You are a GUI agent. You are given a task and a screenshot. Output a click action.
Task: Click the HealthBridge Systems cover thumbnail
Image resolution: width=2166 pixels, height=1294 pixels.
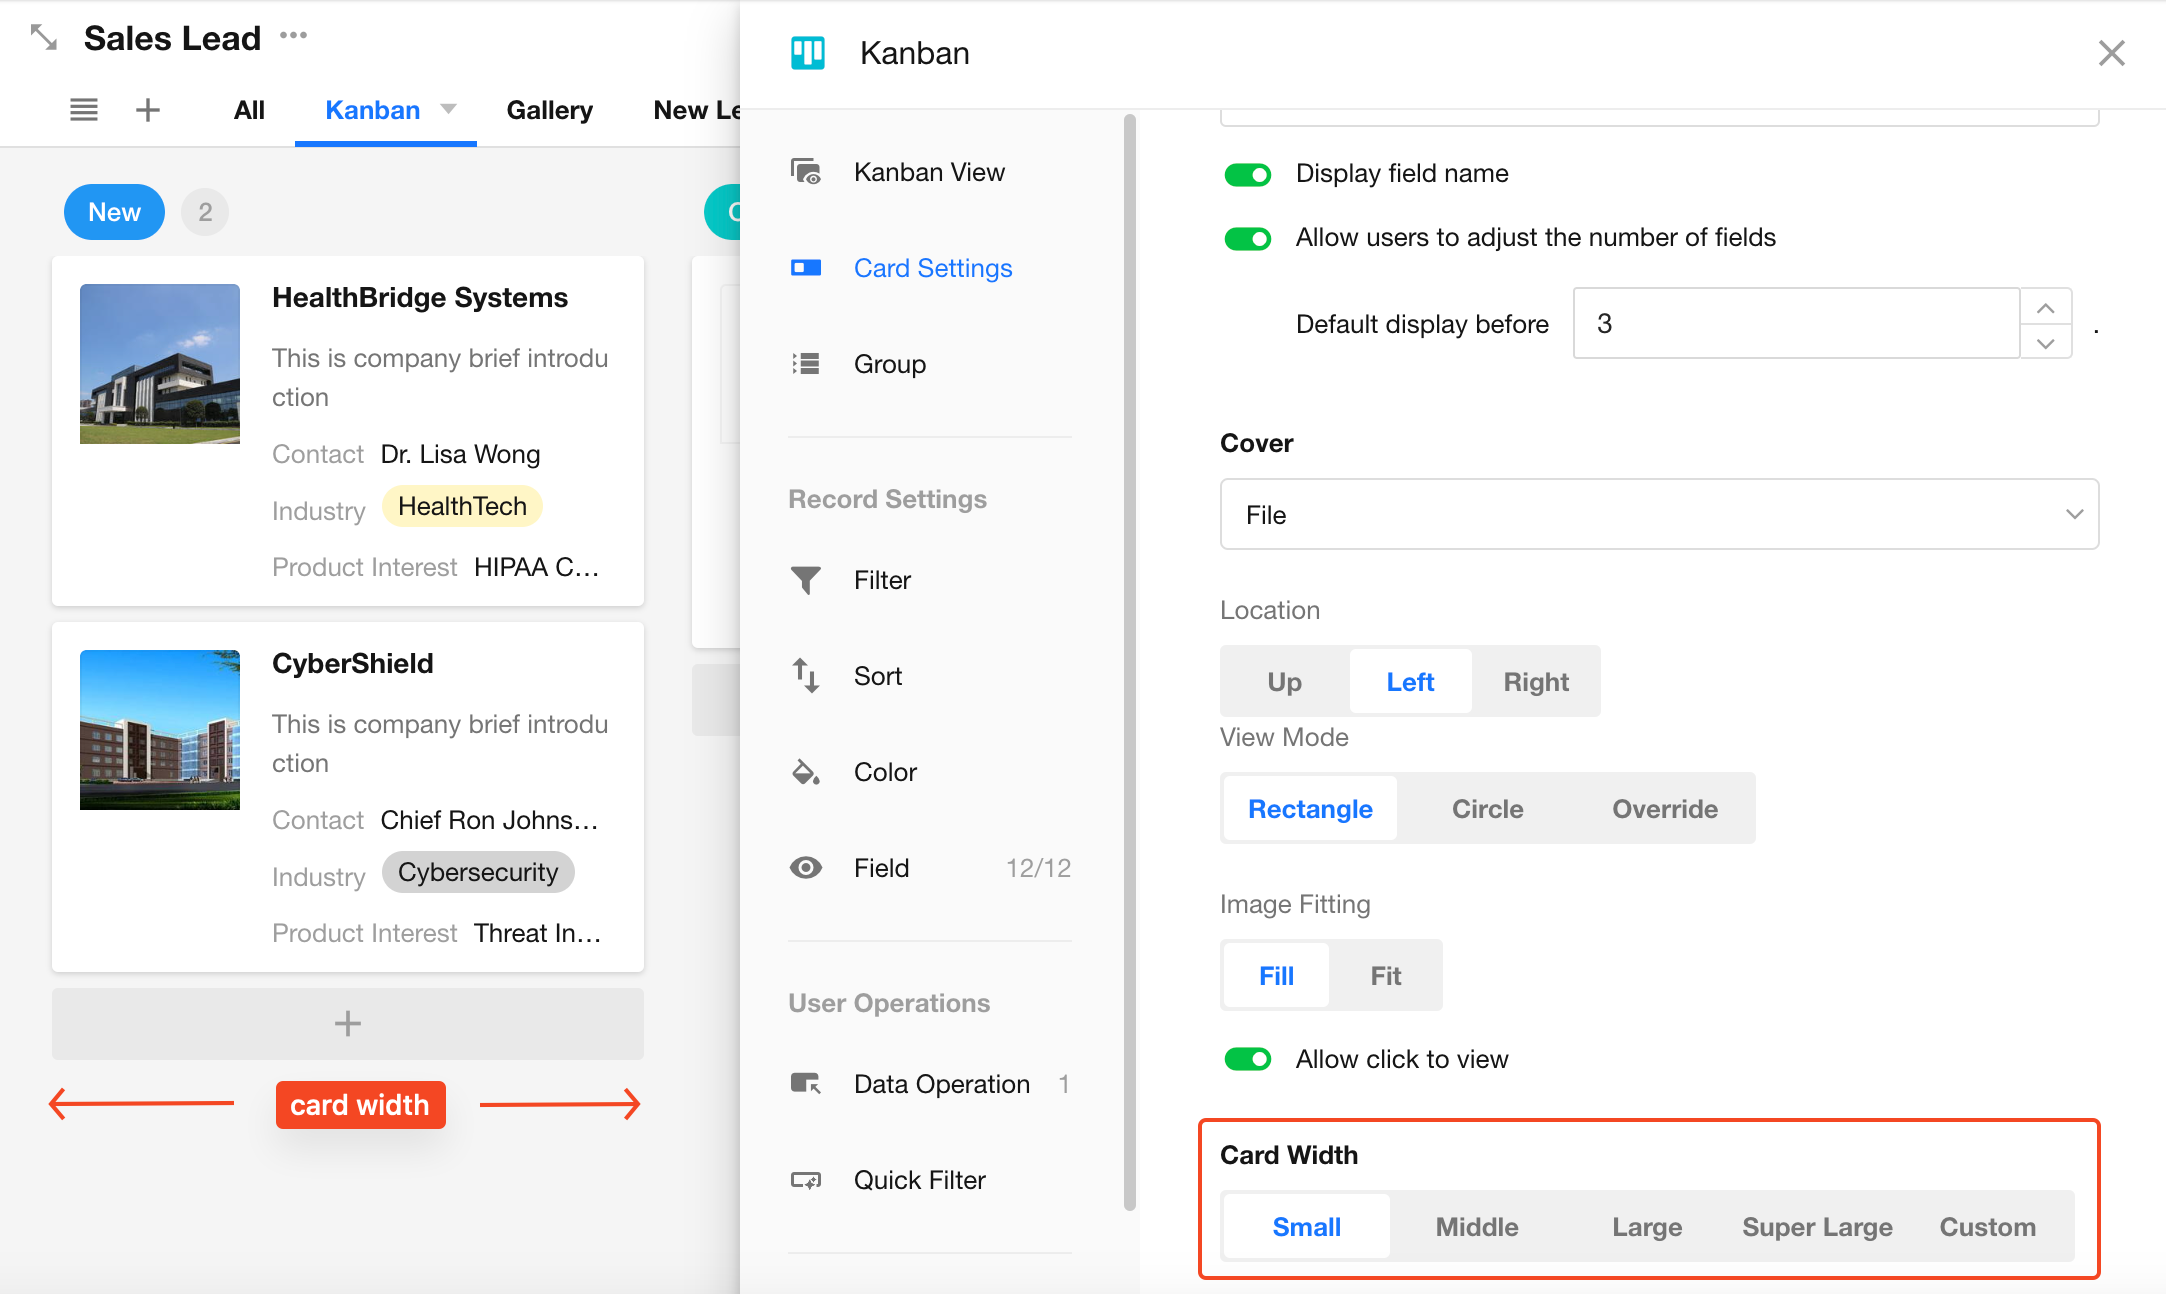pyautogui.click(x=160, y=364)
